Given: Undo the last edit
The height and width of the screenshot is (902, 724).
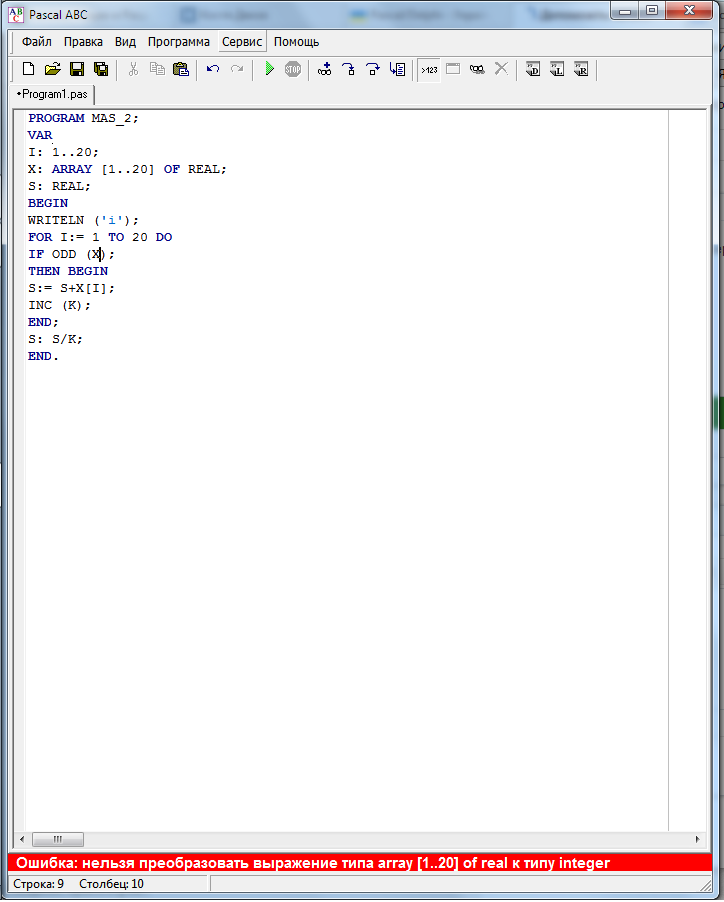Looking at the screenshot, I should click(x=212, y=69).
